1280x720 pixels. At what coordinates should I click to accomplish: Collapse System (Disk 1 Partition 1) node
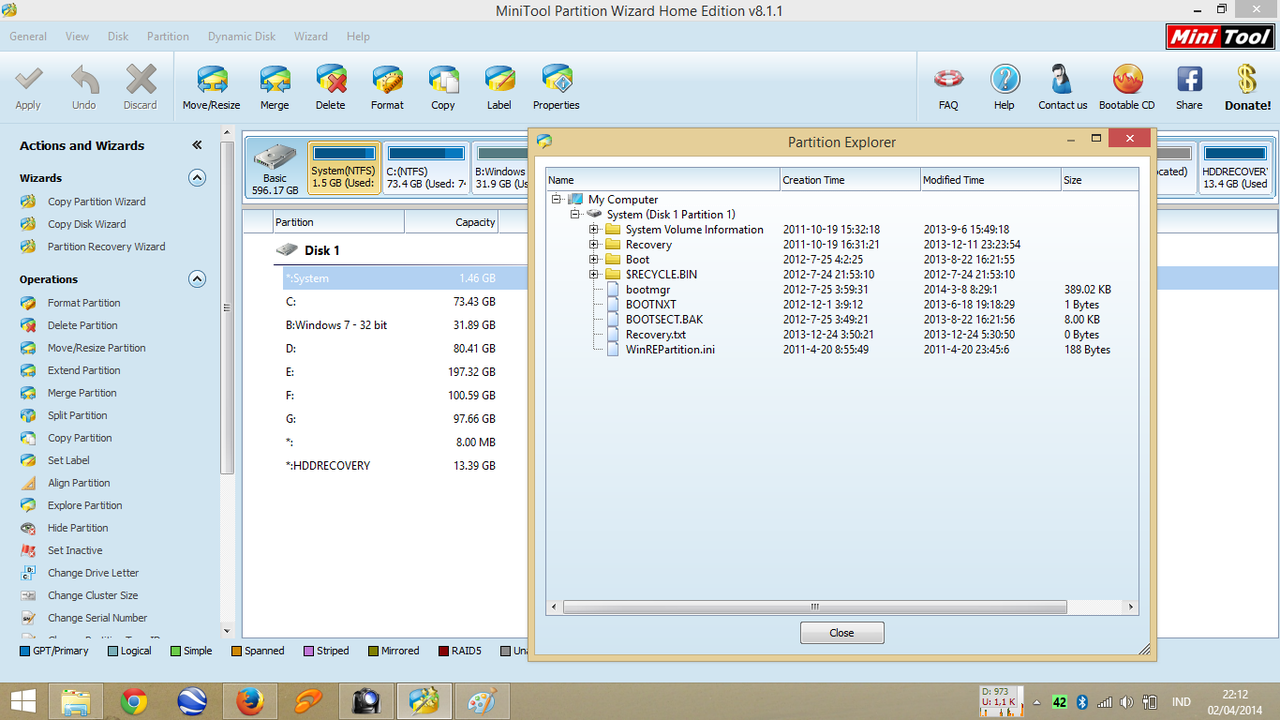[575, 214]
